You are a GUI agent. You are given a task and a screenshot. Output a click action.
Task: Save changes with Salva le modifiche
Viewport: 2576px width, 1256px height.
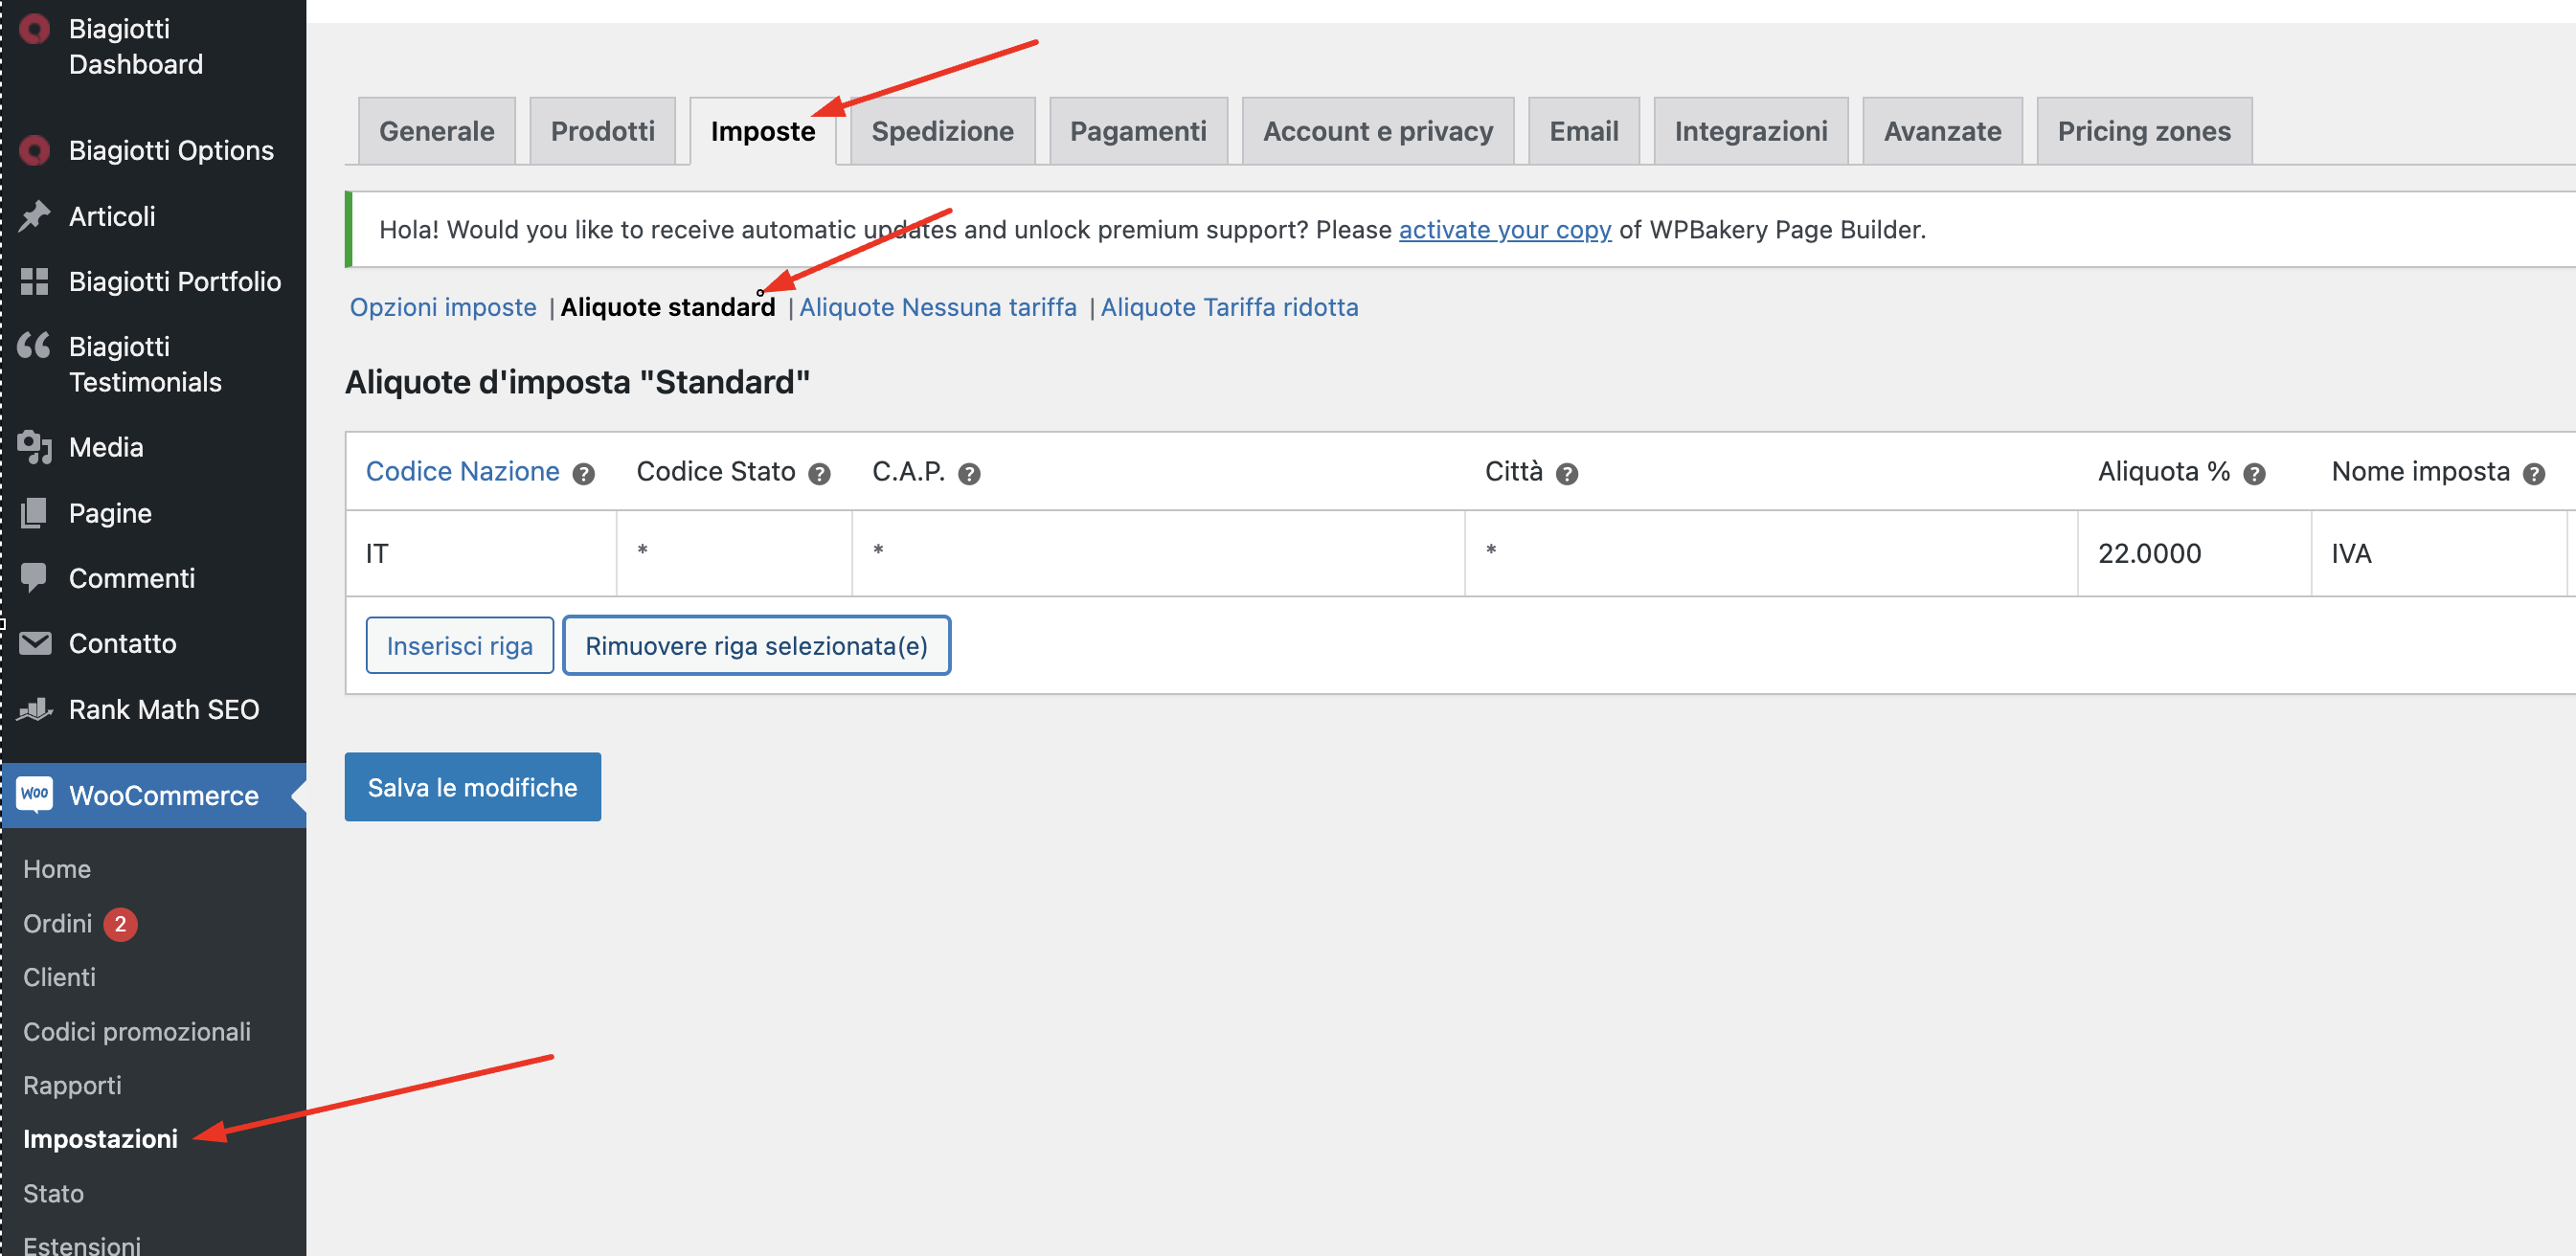coord(473,787)
